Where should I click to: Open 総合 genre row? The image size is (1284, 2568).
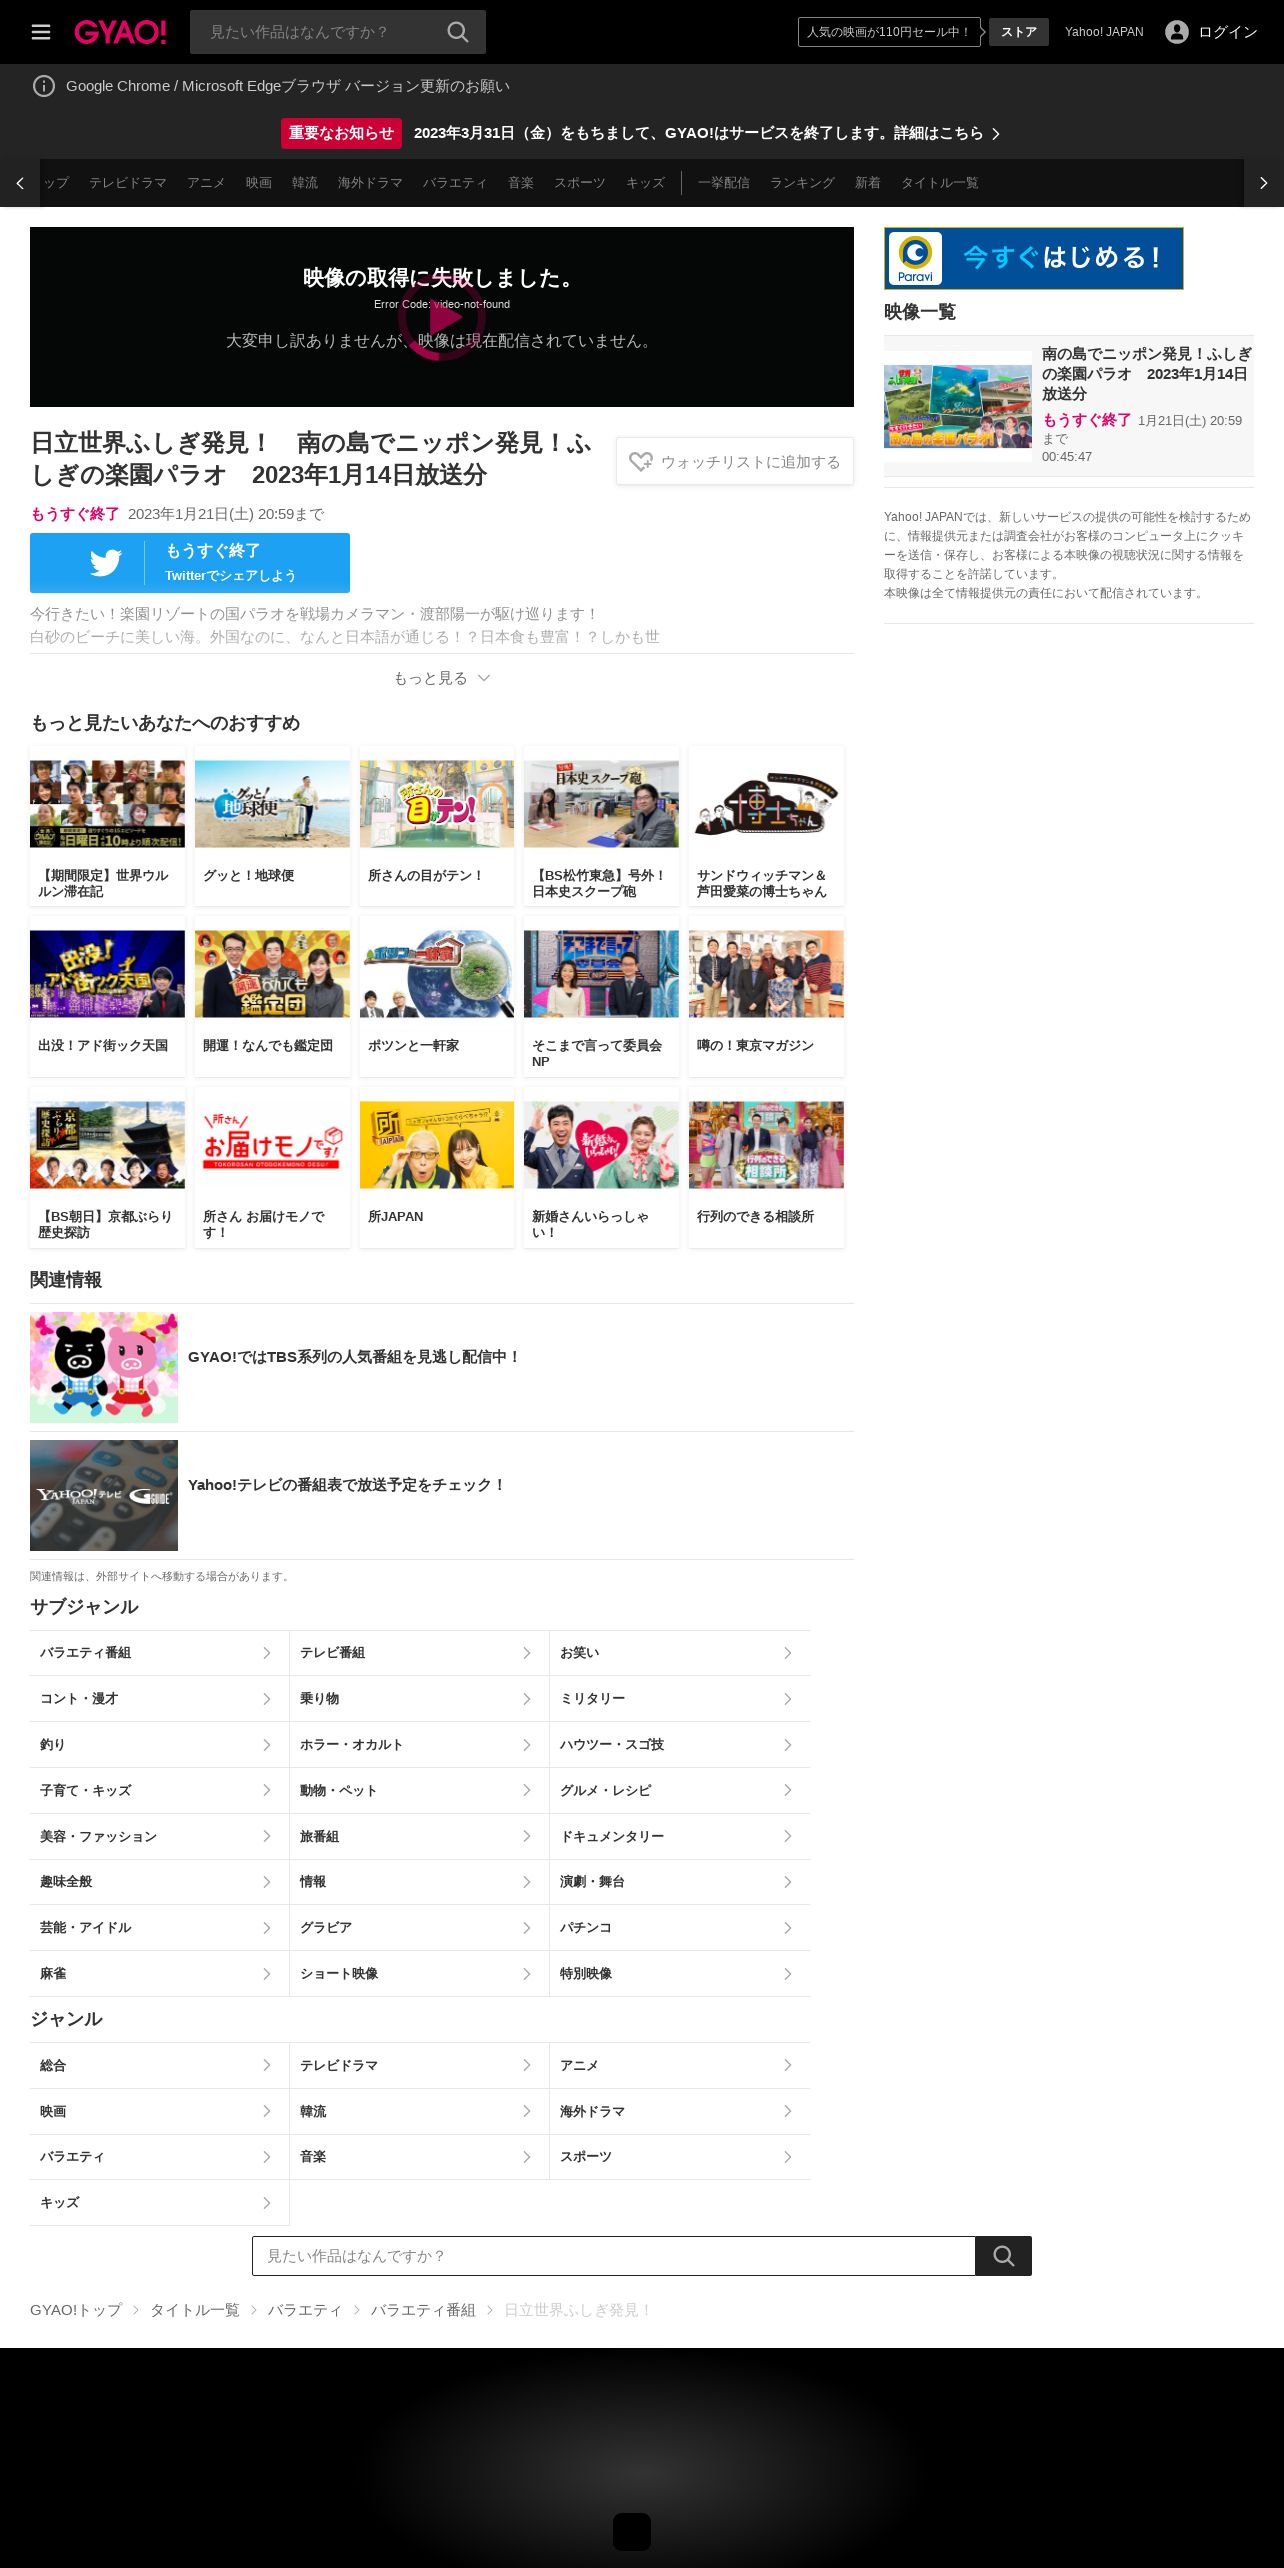point(159,2065)
